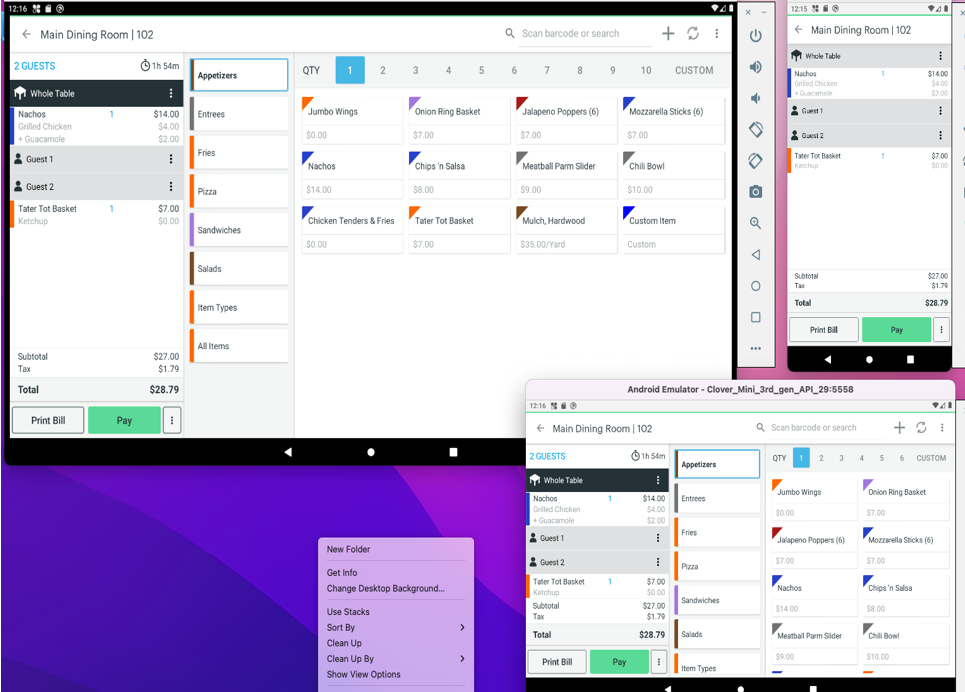
Task: Toggle Use Stacks in the desktop context menu
Action: [348, 612]
